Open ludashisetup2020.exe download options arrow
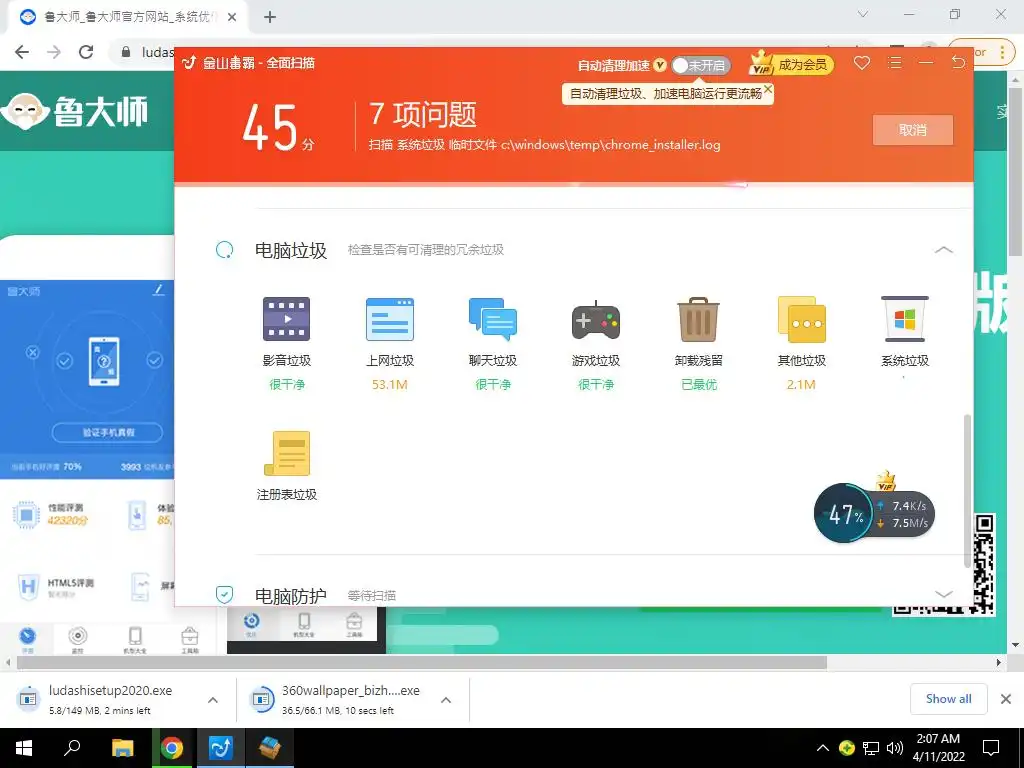 click(x=213, y=700)
